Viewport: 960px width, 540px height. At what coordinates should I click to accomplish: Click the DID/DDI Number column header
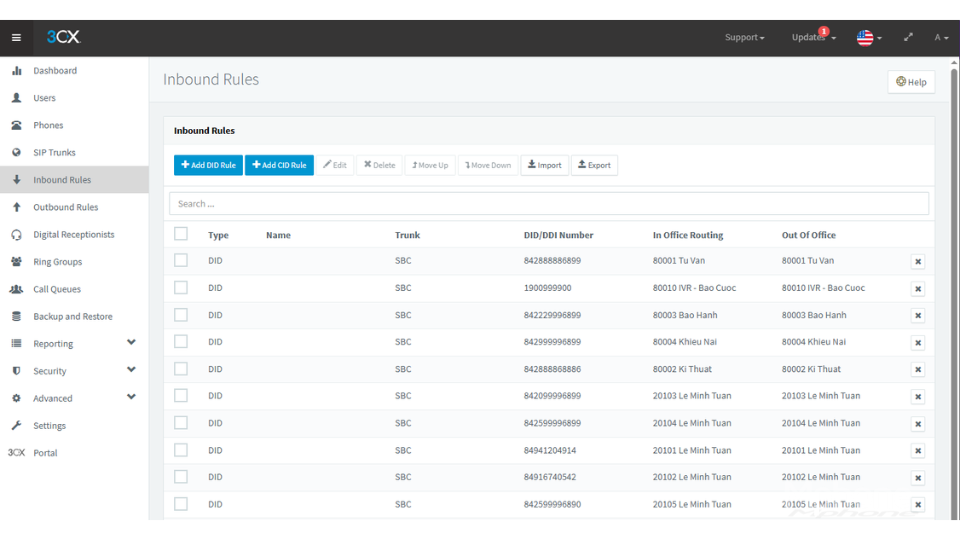click(558, 235)
